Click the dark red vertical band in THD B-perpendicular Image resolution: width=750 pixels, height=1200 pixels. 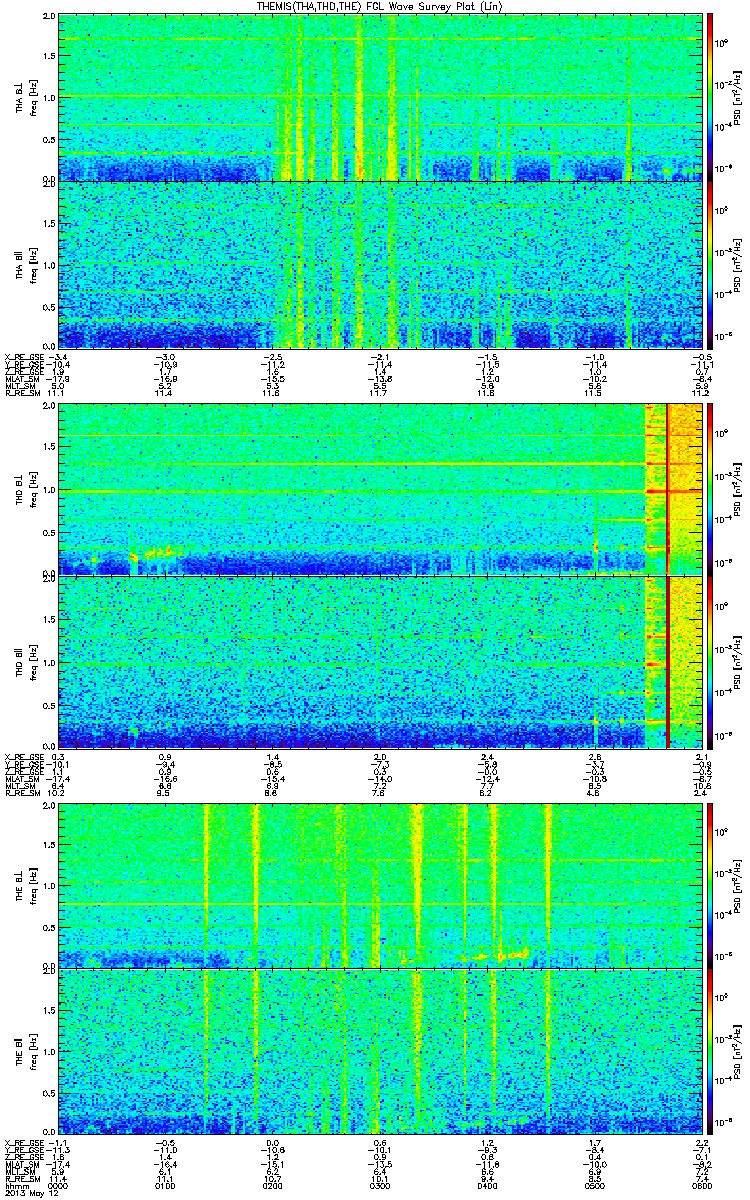point(667,489)
